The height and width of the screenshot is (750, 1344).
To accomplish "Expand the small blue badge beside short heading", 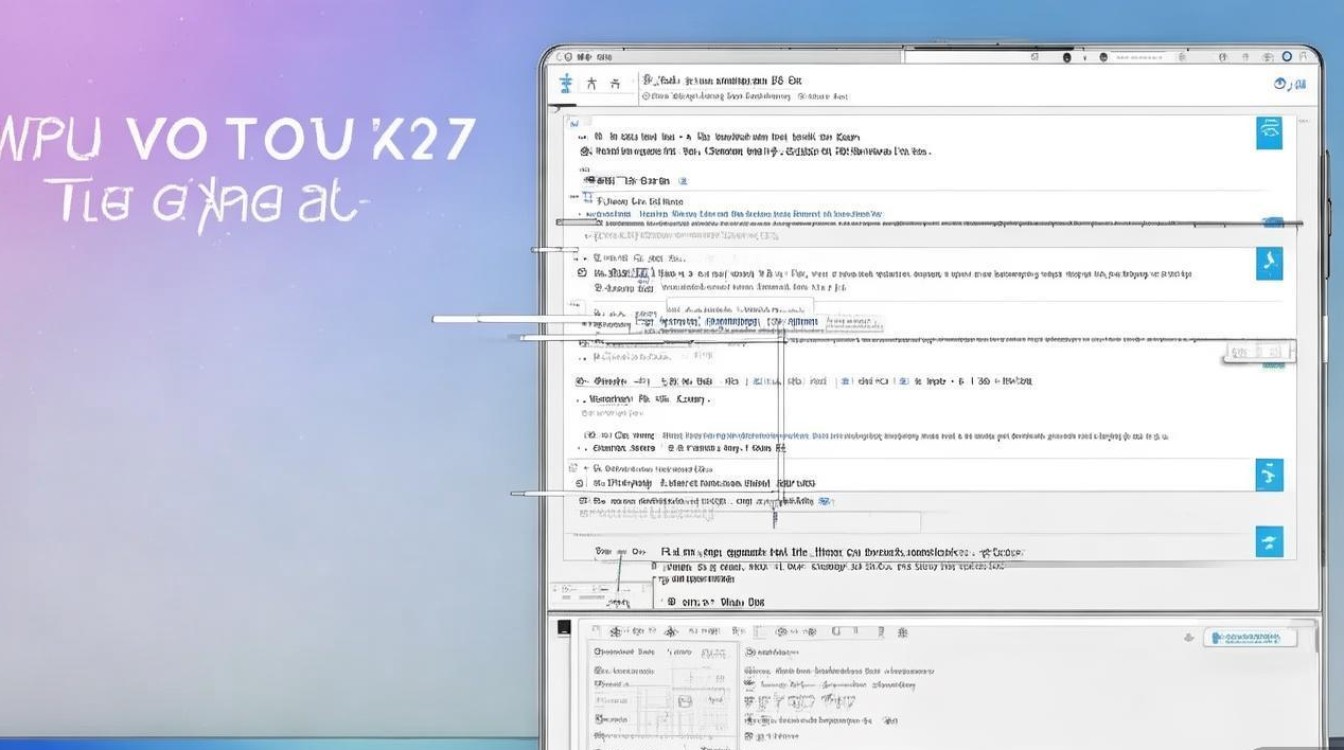I will click(683, 181).
